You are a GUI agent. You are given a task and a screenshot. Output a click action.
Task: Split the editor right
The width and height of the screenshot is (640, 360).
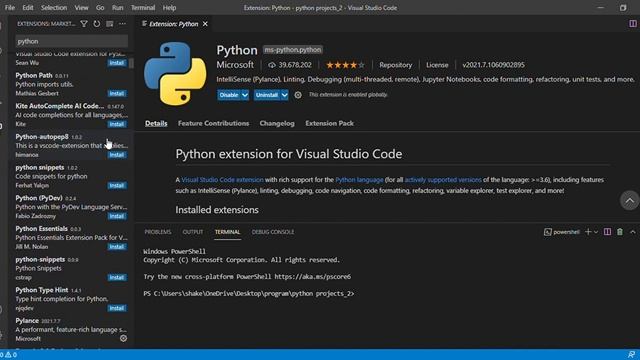coord(632,24)
